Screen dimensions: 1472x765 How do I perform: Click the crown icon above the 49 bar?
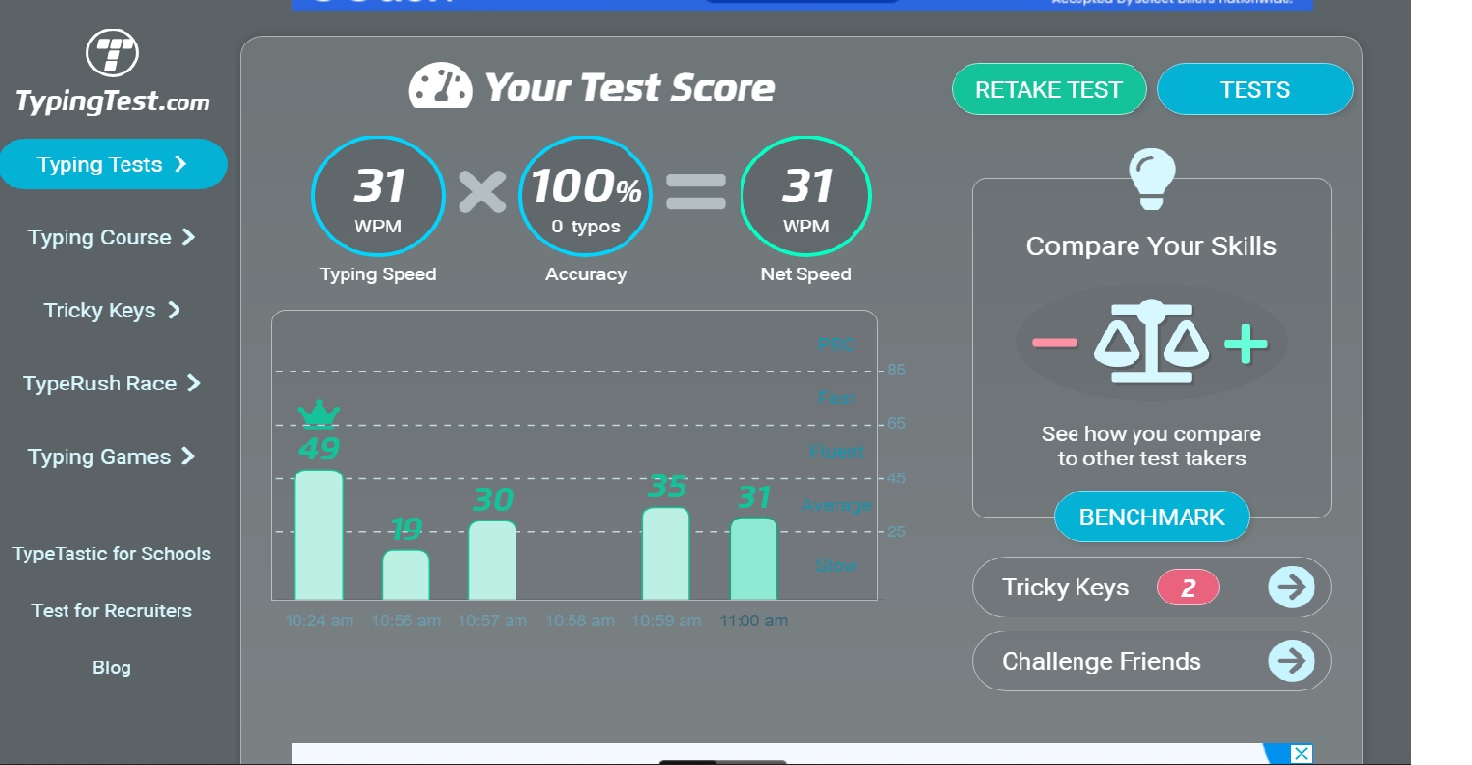pos(319,413)
